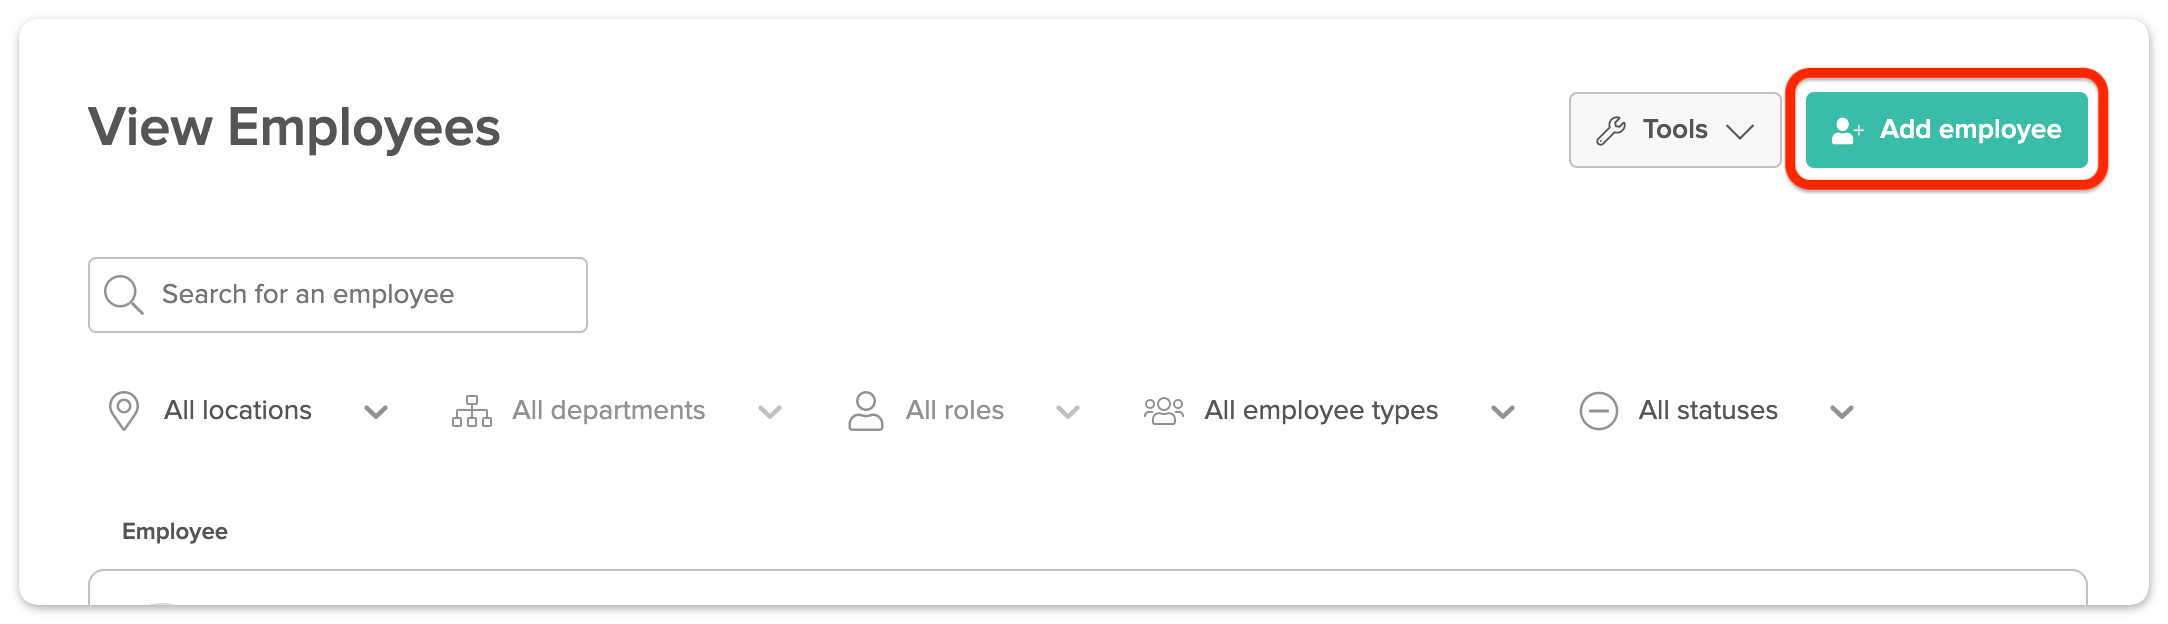Viewport: 2168px width, 624px height.
Task: Click the location pin filter icon
Action: click(124, 410)
